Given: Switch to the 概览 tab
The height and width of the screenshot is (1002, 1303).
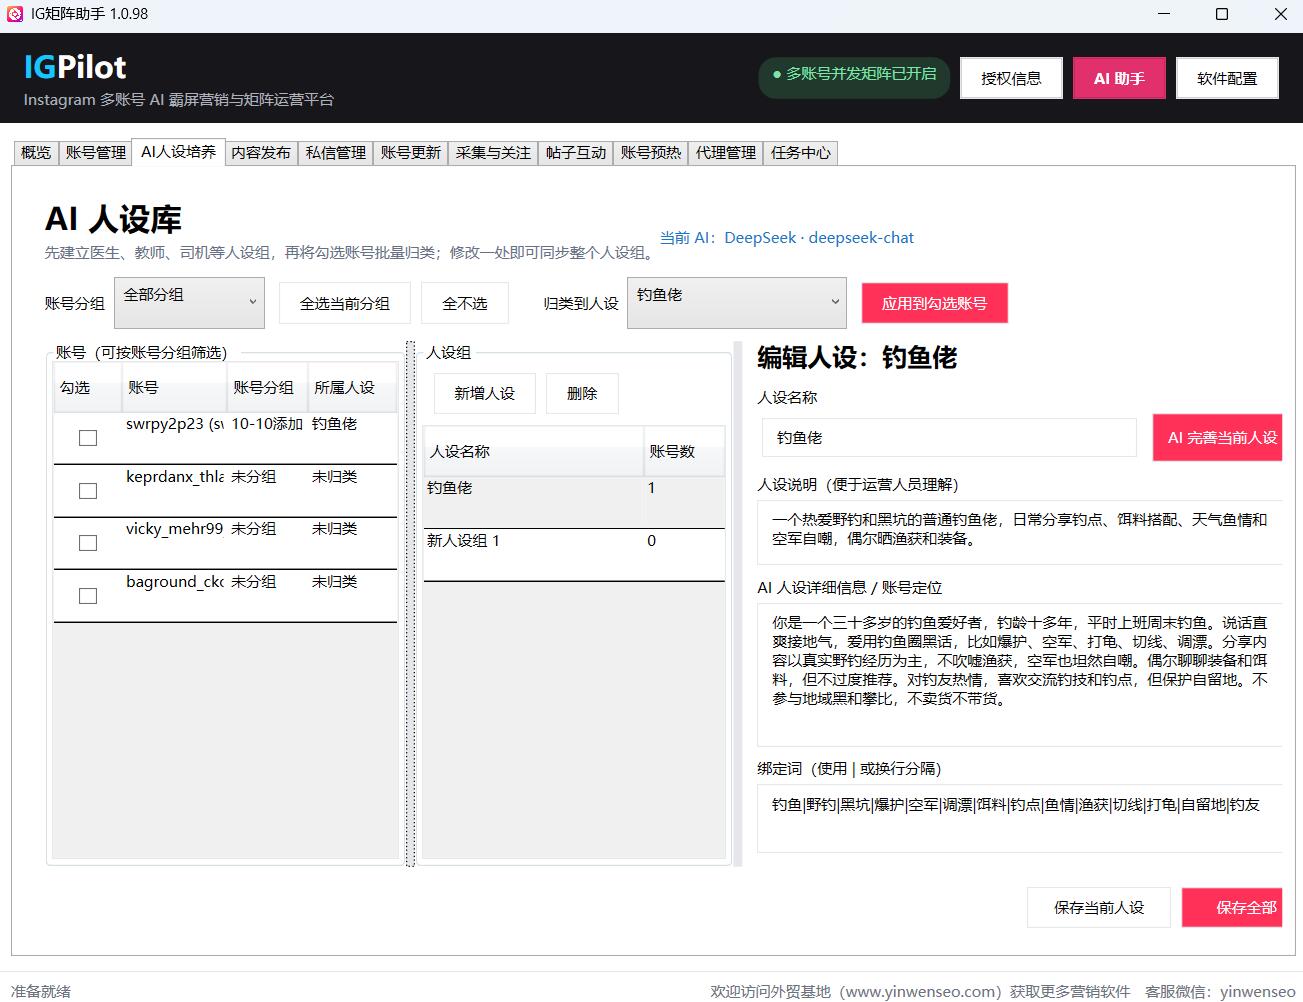Looking at the screenshot, I should 36,152.
